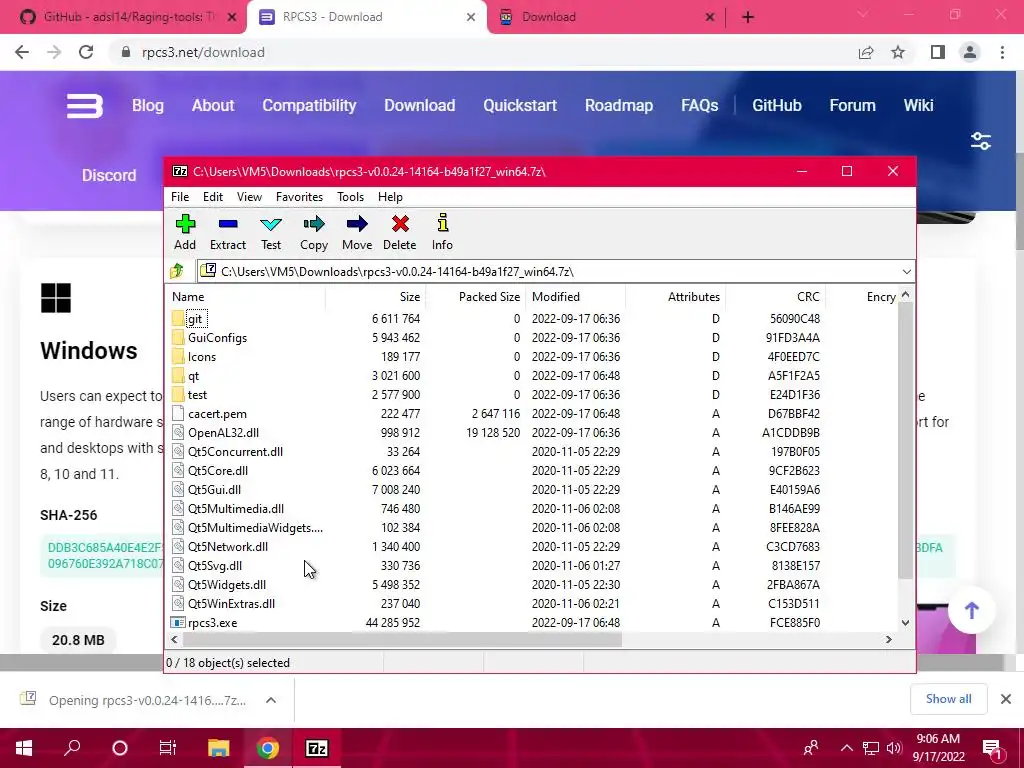The width and height of the screenshot is (1024, 768).
Task: Select the Qt5Network.dll file
Action: pos(227,547)
